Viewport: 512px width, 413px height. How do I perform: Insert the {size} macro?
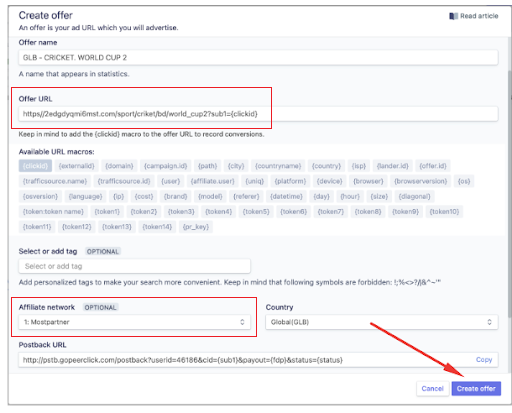click(x=379, y=197)
